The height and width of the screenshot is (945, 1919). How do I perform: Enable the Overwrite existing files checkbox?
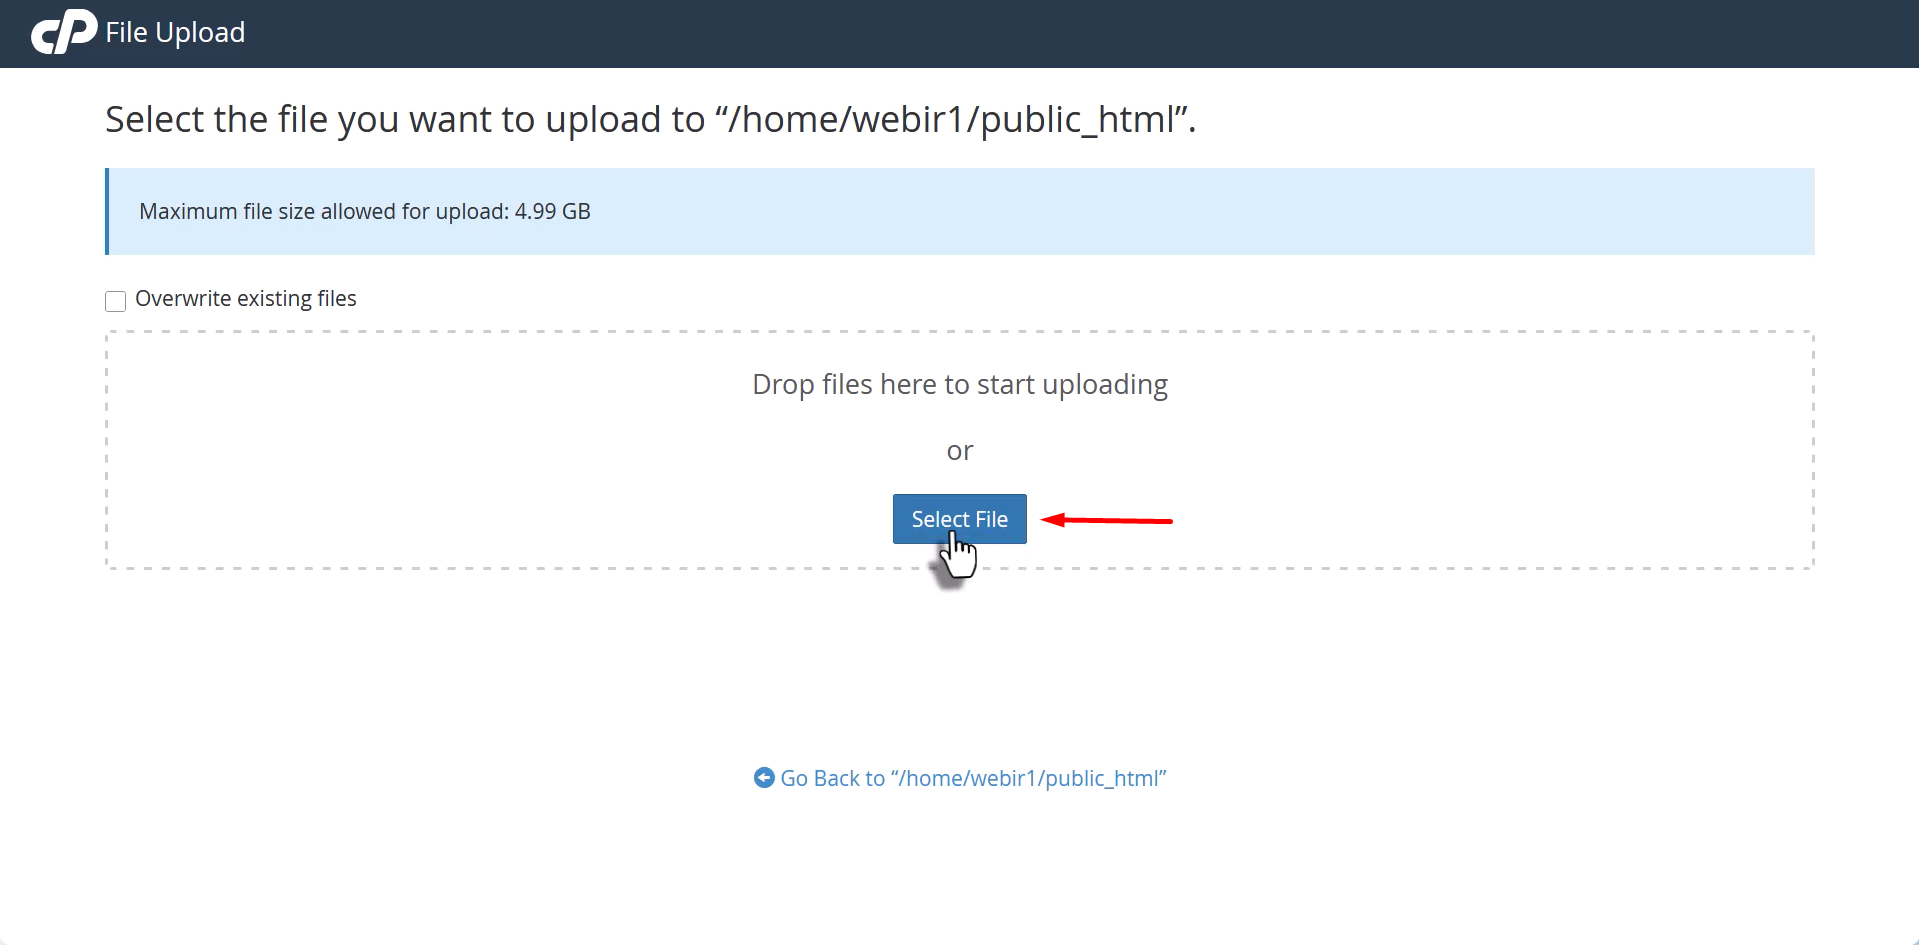coord(116,301)
